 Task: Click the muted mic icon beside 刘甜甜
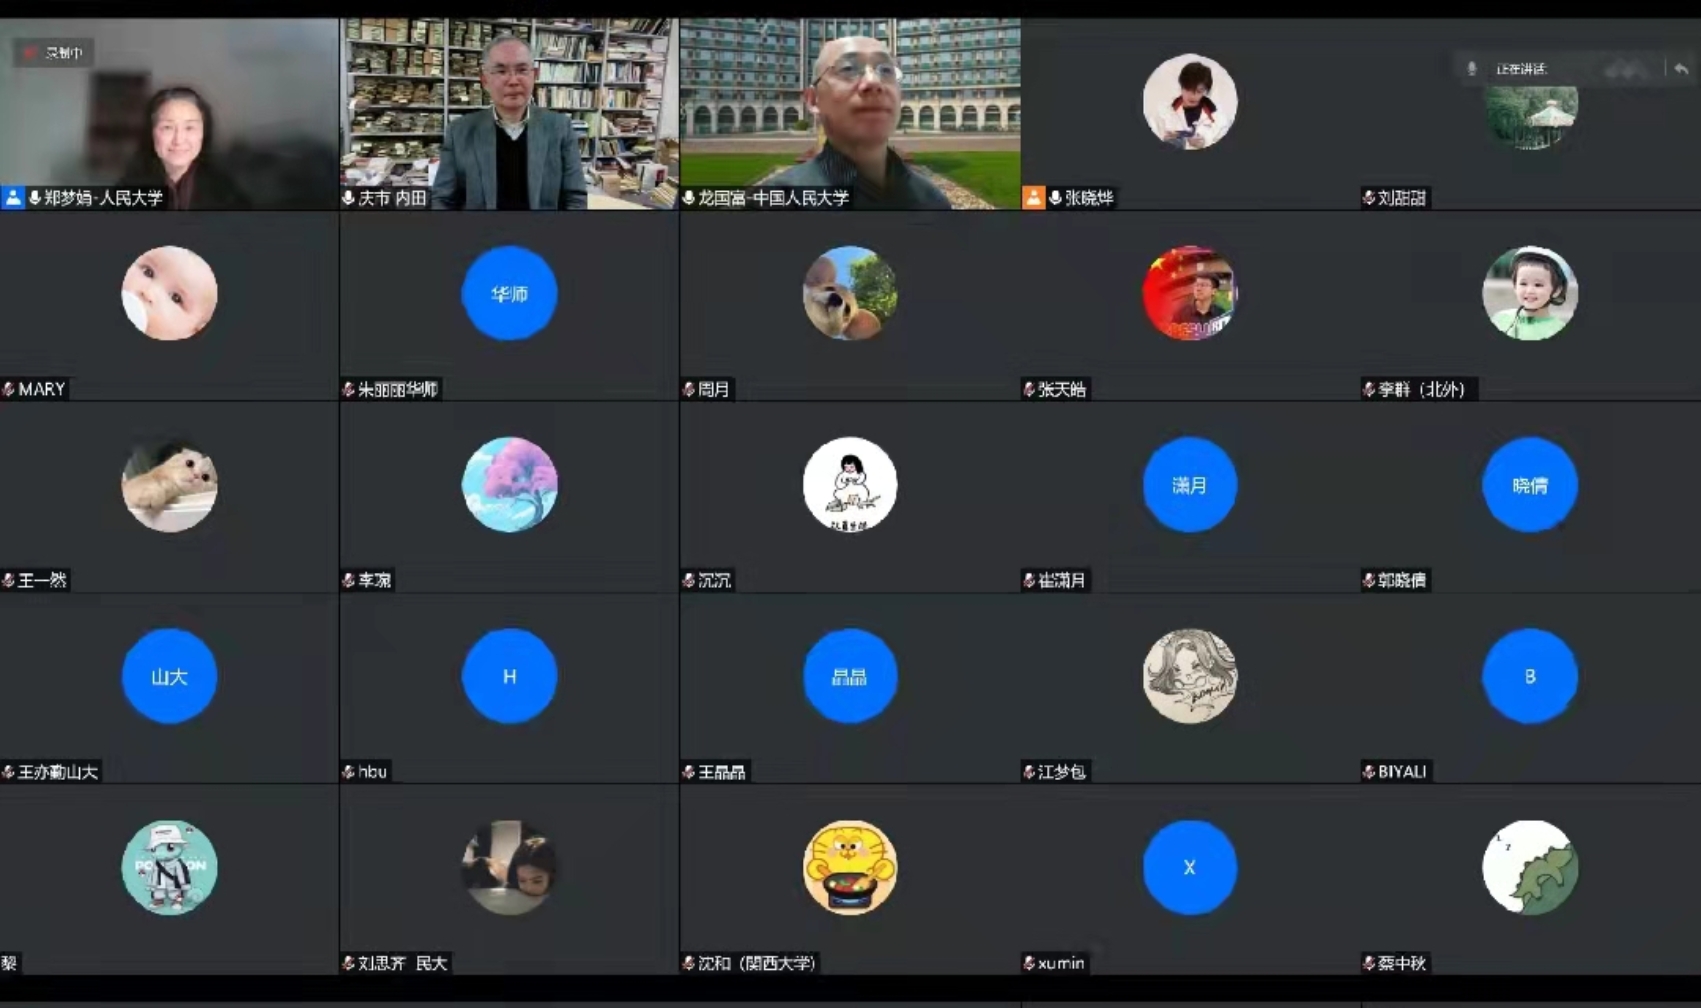pos(1369,198)
